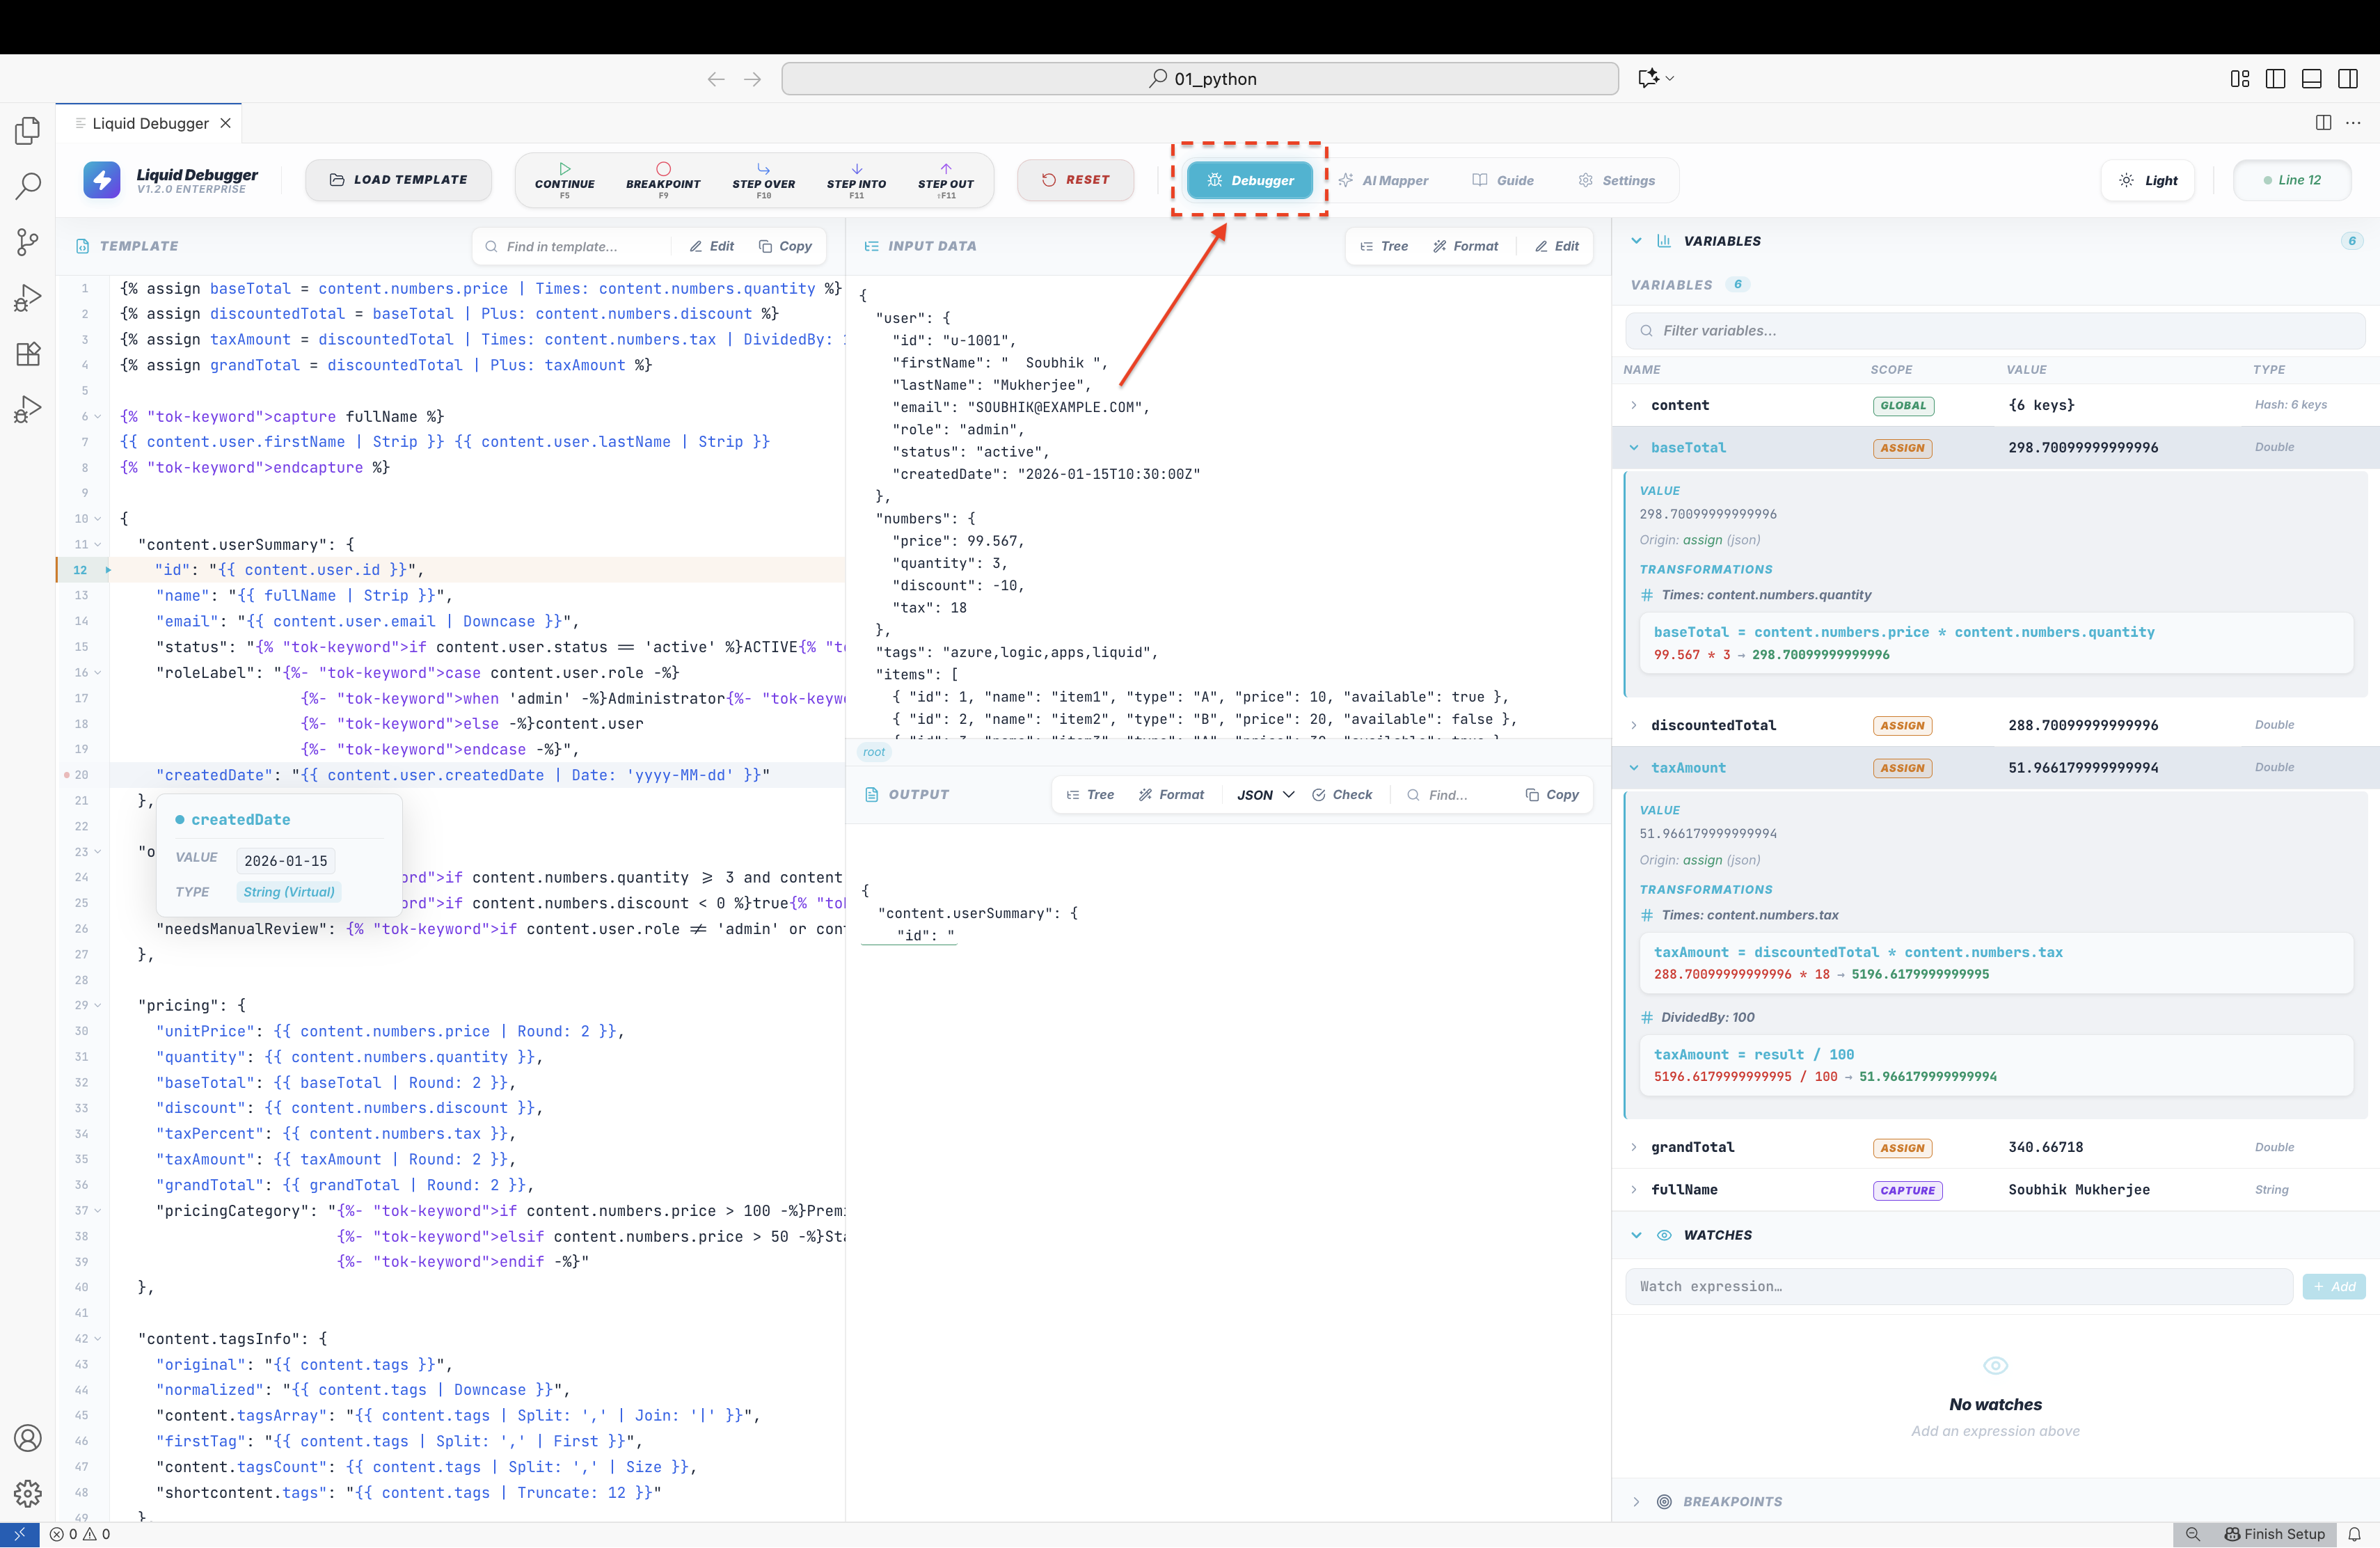The image size is (2380, 1548).
Task: Switch to the AI Mapper tab
Action: (x=1384, y=181)
